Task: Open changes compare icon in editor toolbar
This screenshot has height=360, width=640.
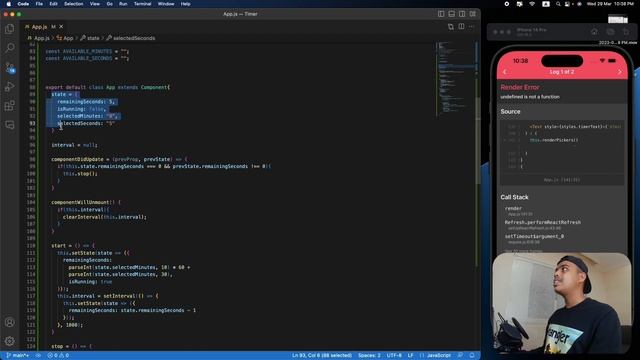Action: 451,27
